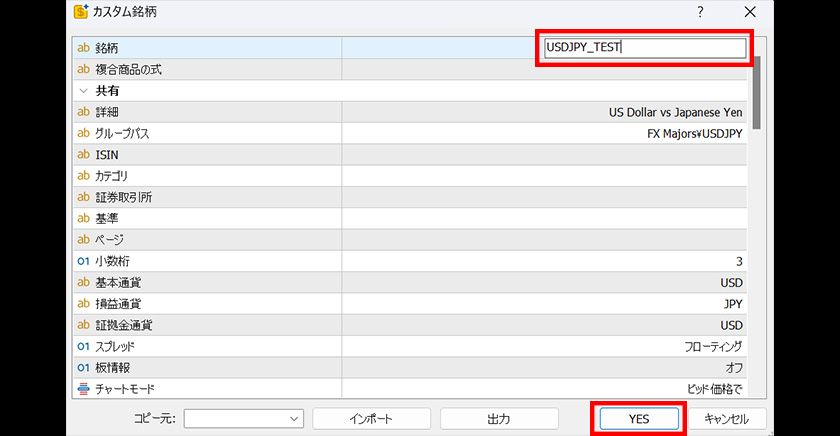Click the chart icon beside チャートモード row
The width and height of the screenshot is (840, 436).
point(83,388)
